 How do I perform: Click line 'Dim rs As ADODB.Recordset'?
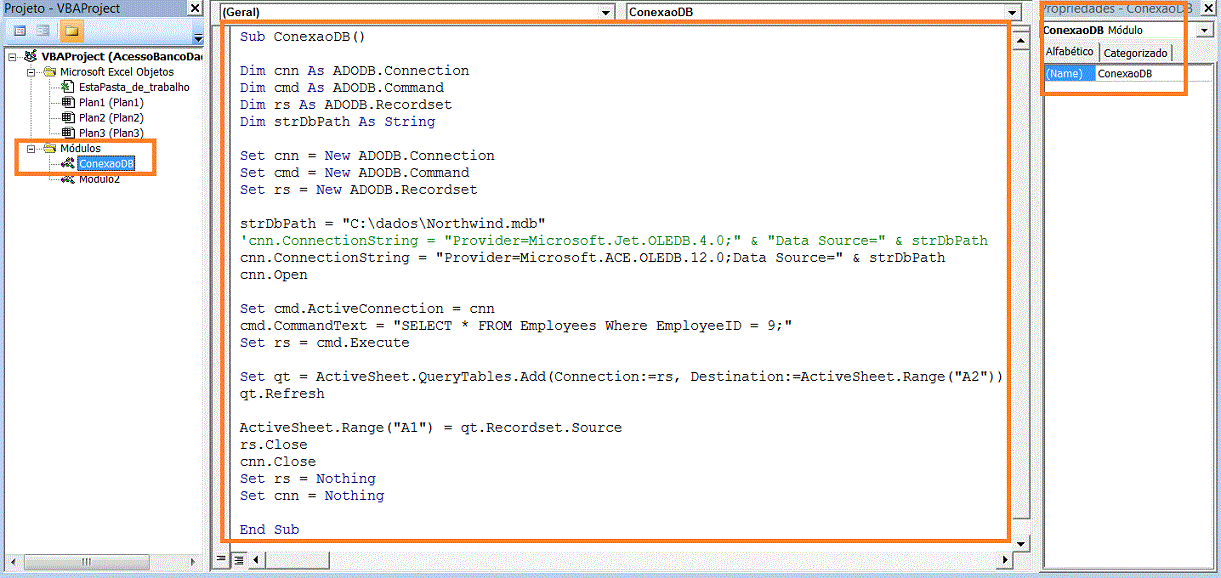(x=346, y=105)
